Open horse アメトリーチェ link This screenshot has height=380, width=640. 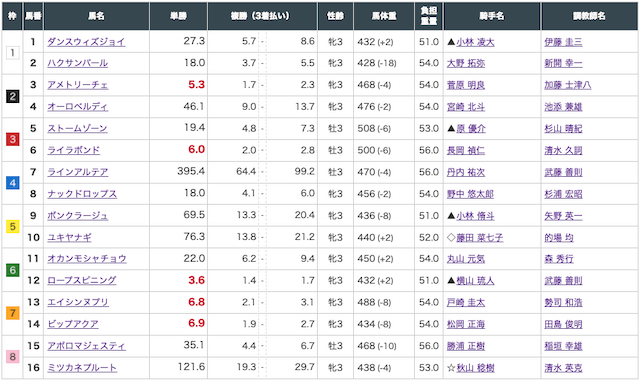[78, 85]
